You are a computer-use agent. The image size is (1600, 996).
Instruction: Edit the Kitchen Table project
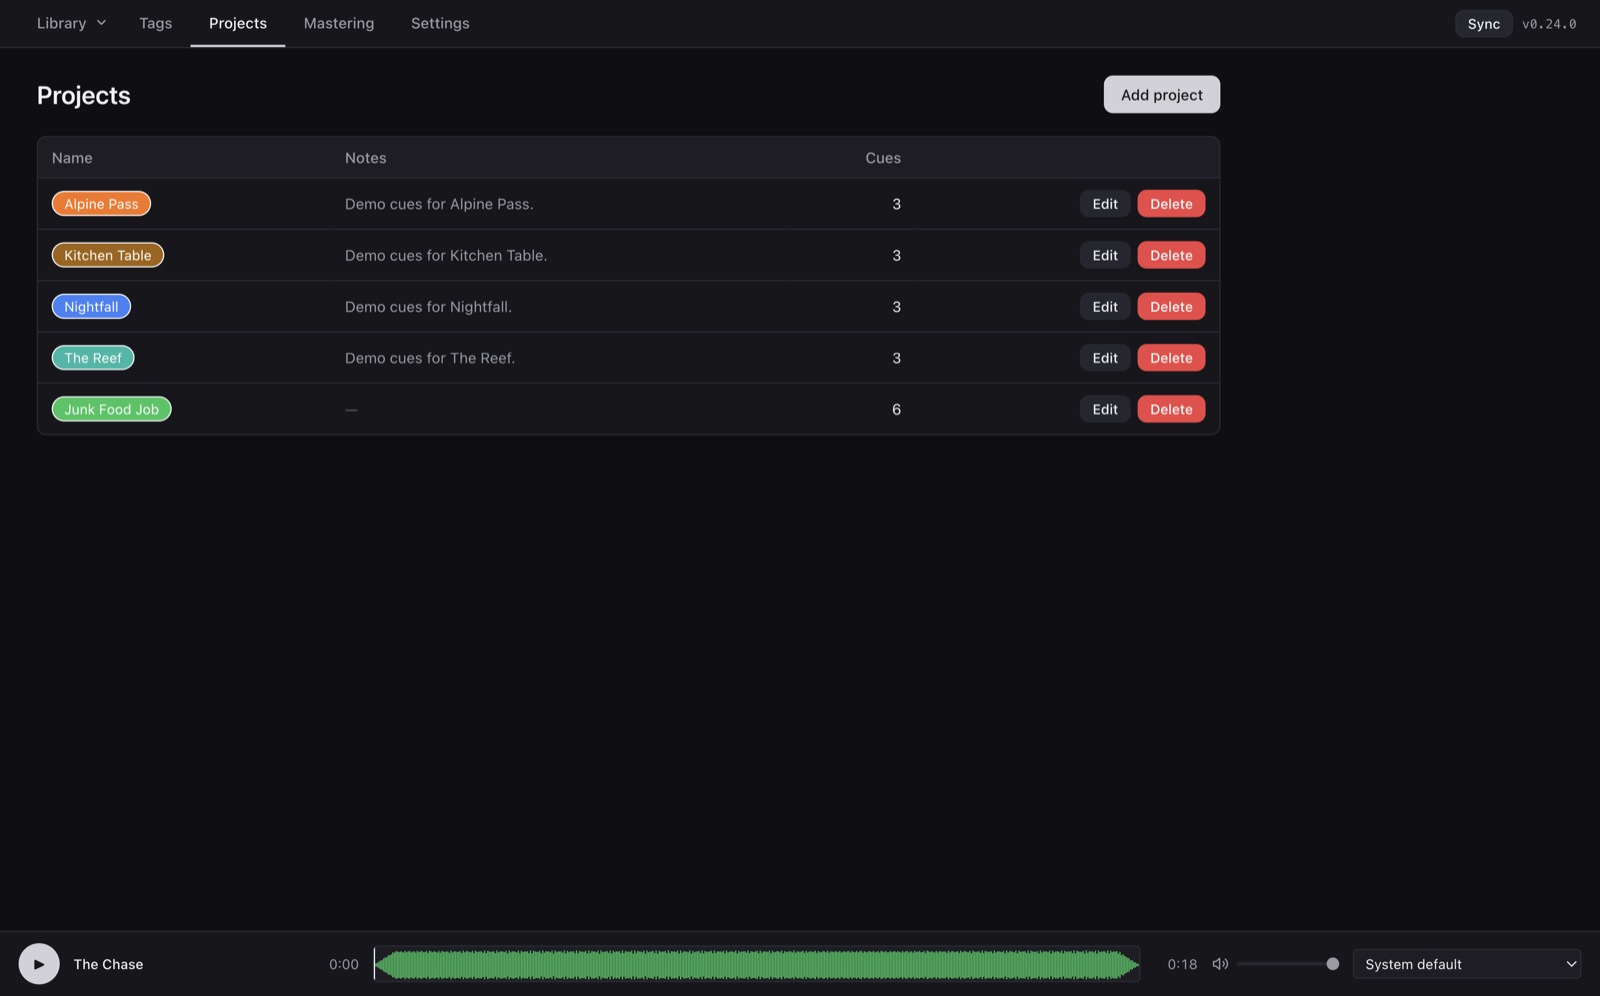[x=1105, y=255]
